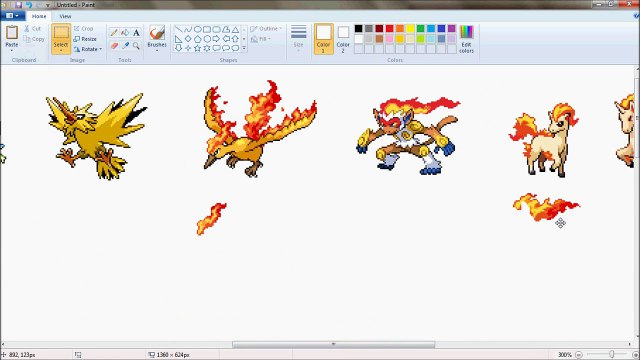Activate the Text tool
This screenshot has width=640, height=360.
tap(136, 33)
